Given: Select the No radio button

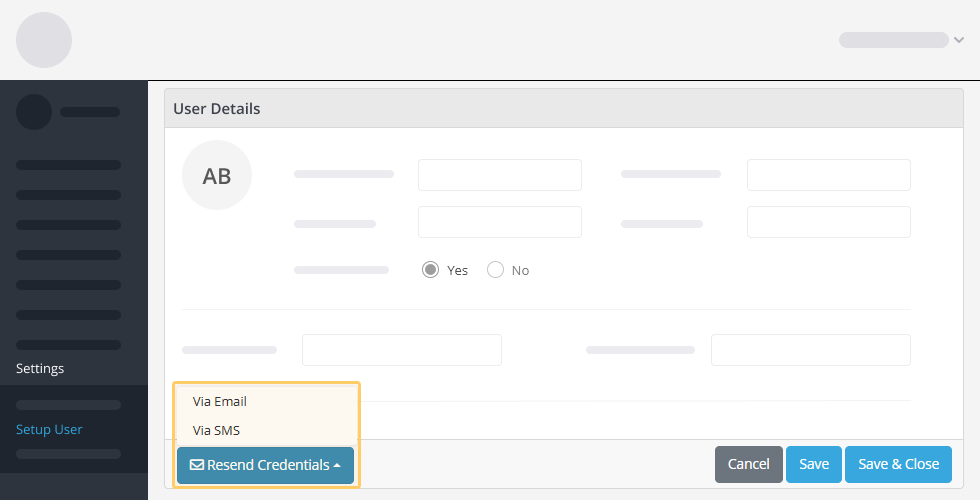Looking at the screenshot, I should (x=495, y=270).
